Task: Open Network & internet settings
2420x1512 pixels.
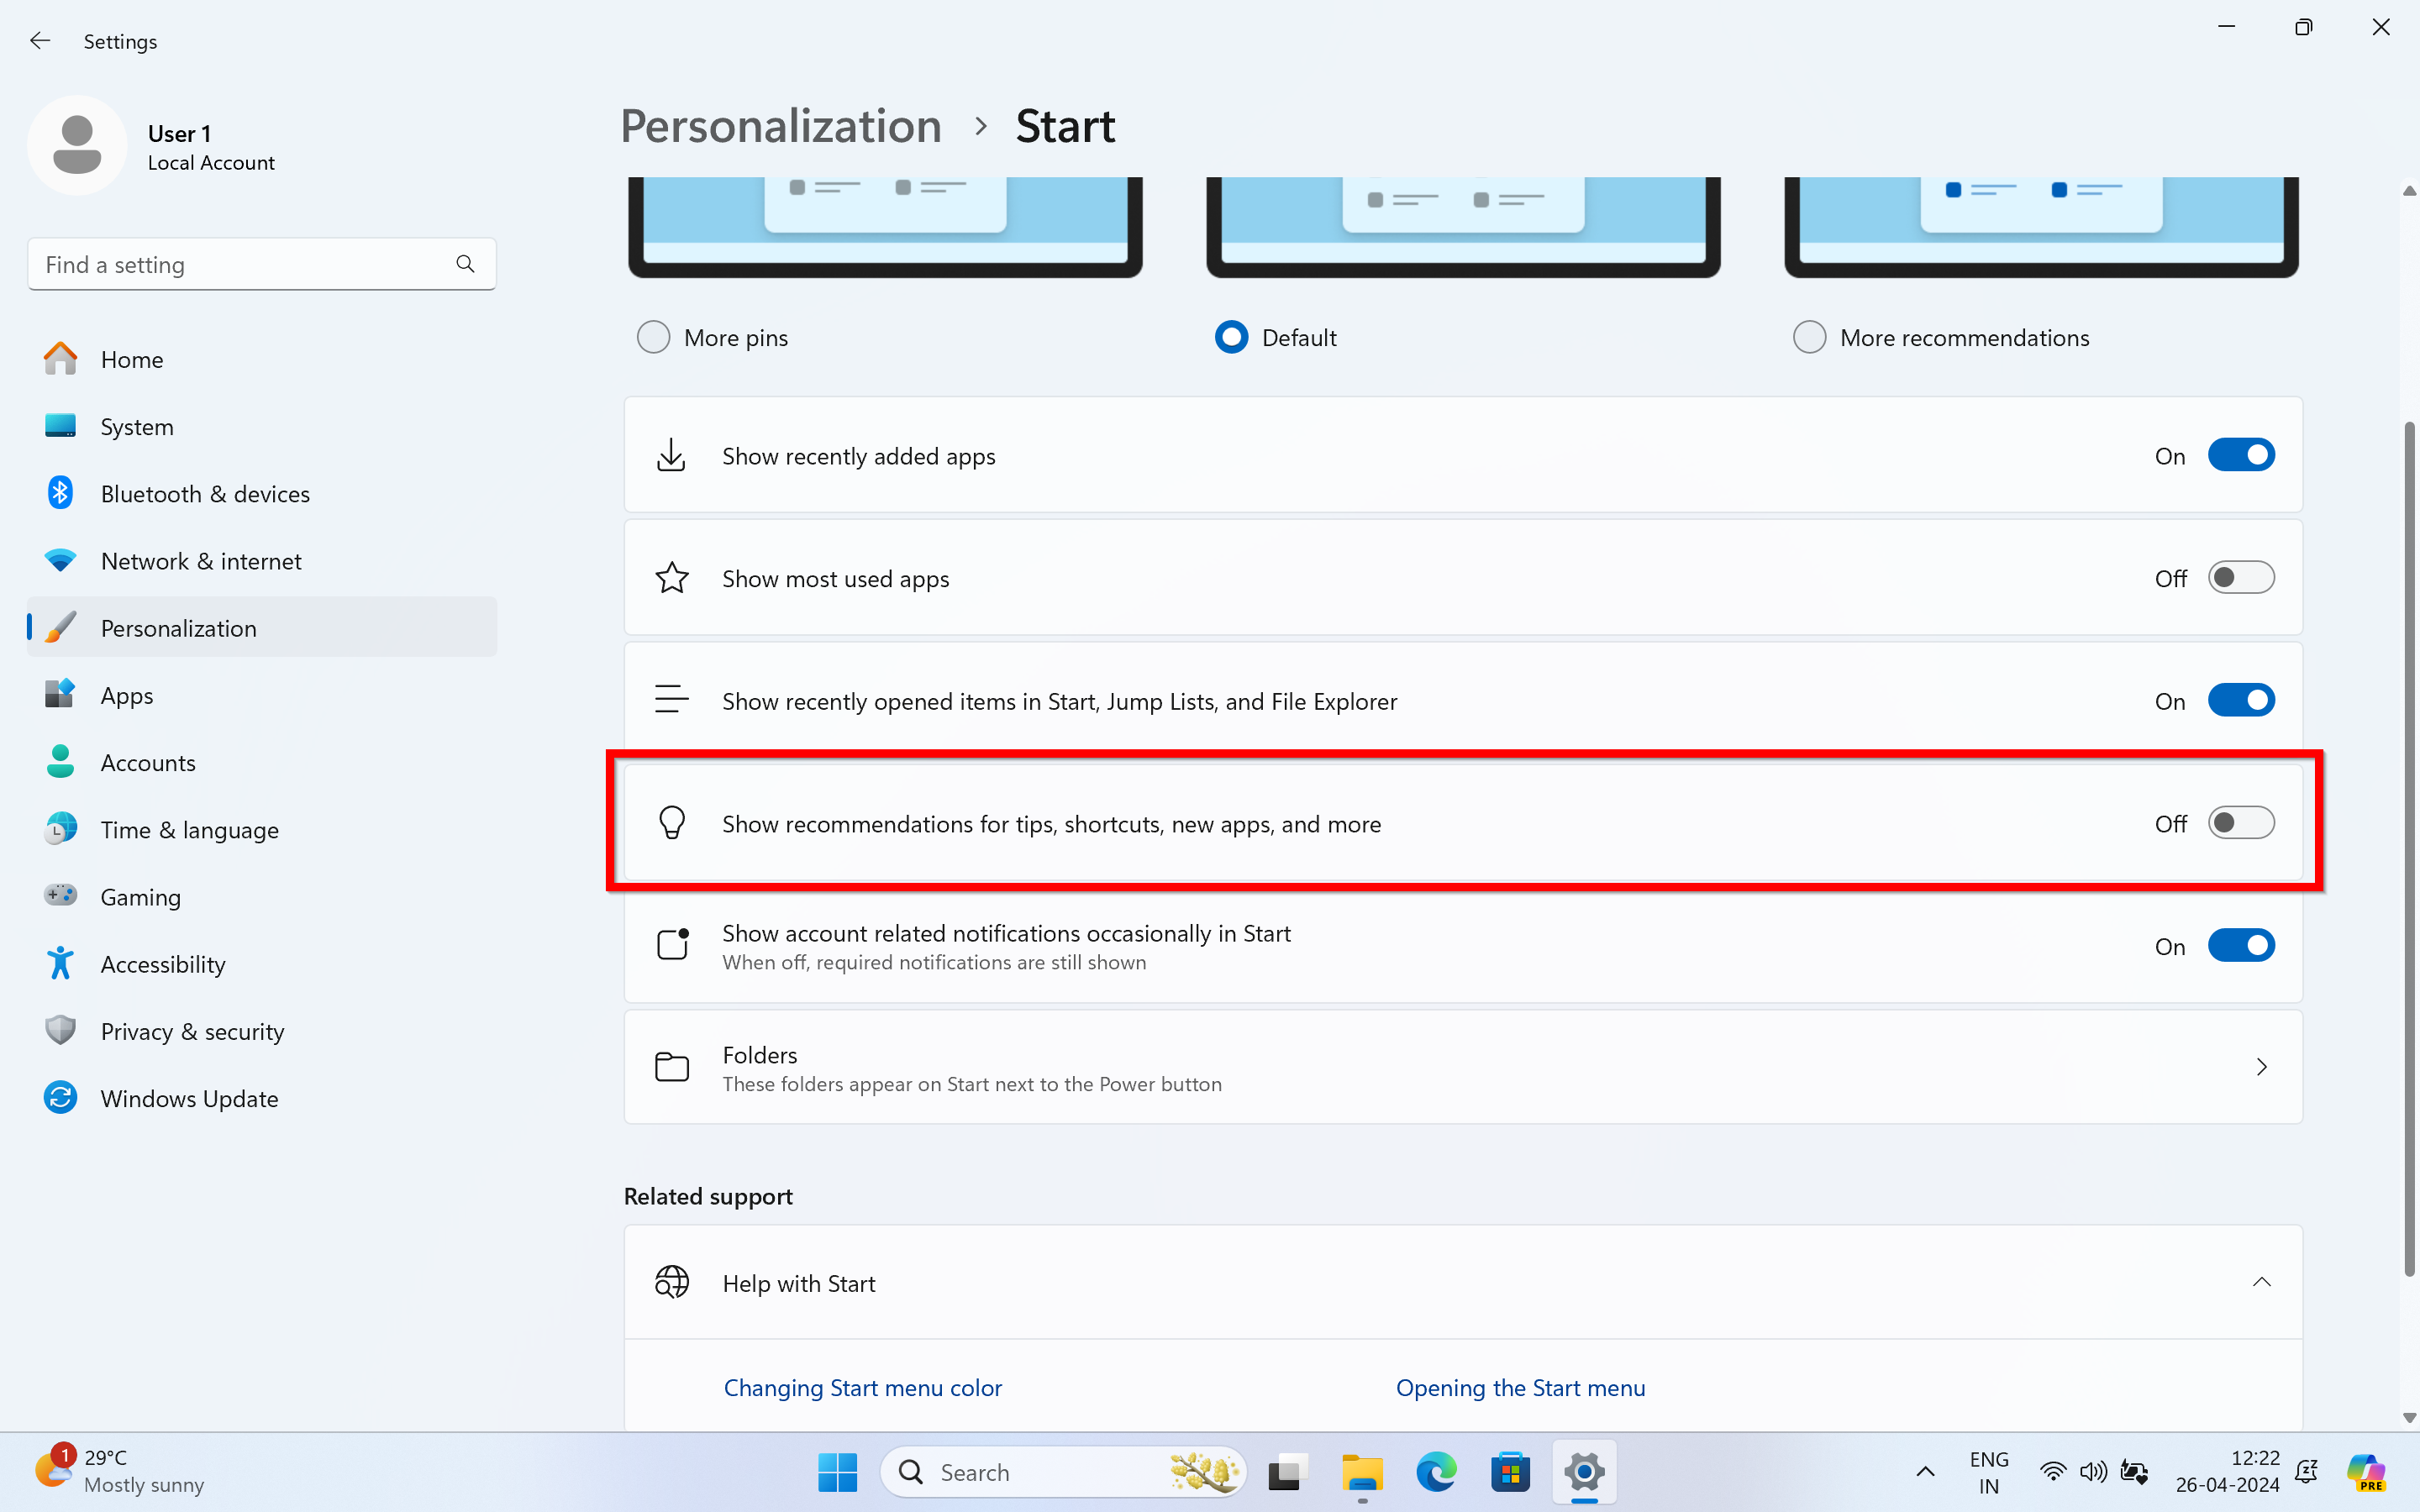Action: 262,561
